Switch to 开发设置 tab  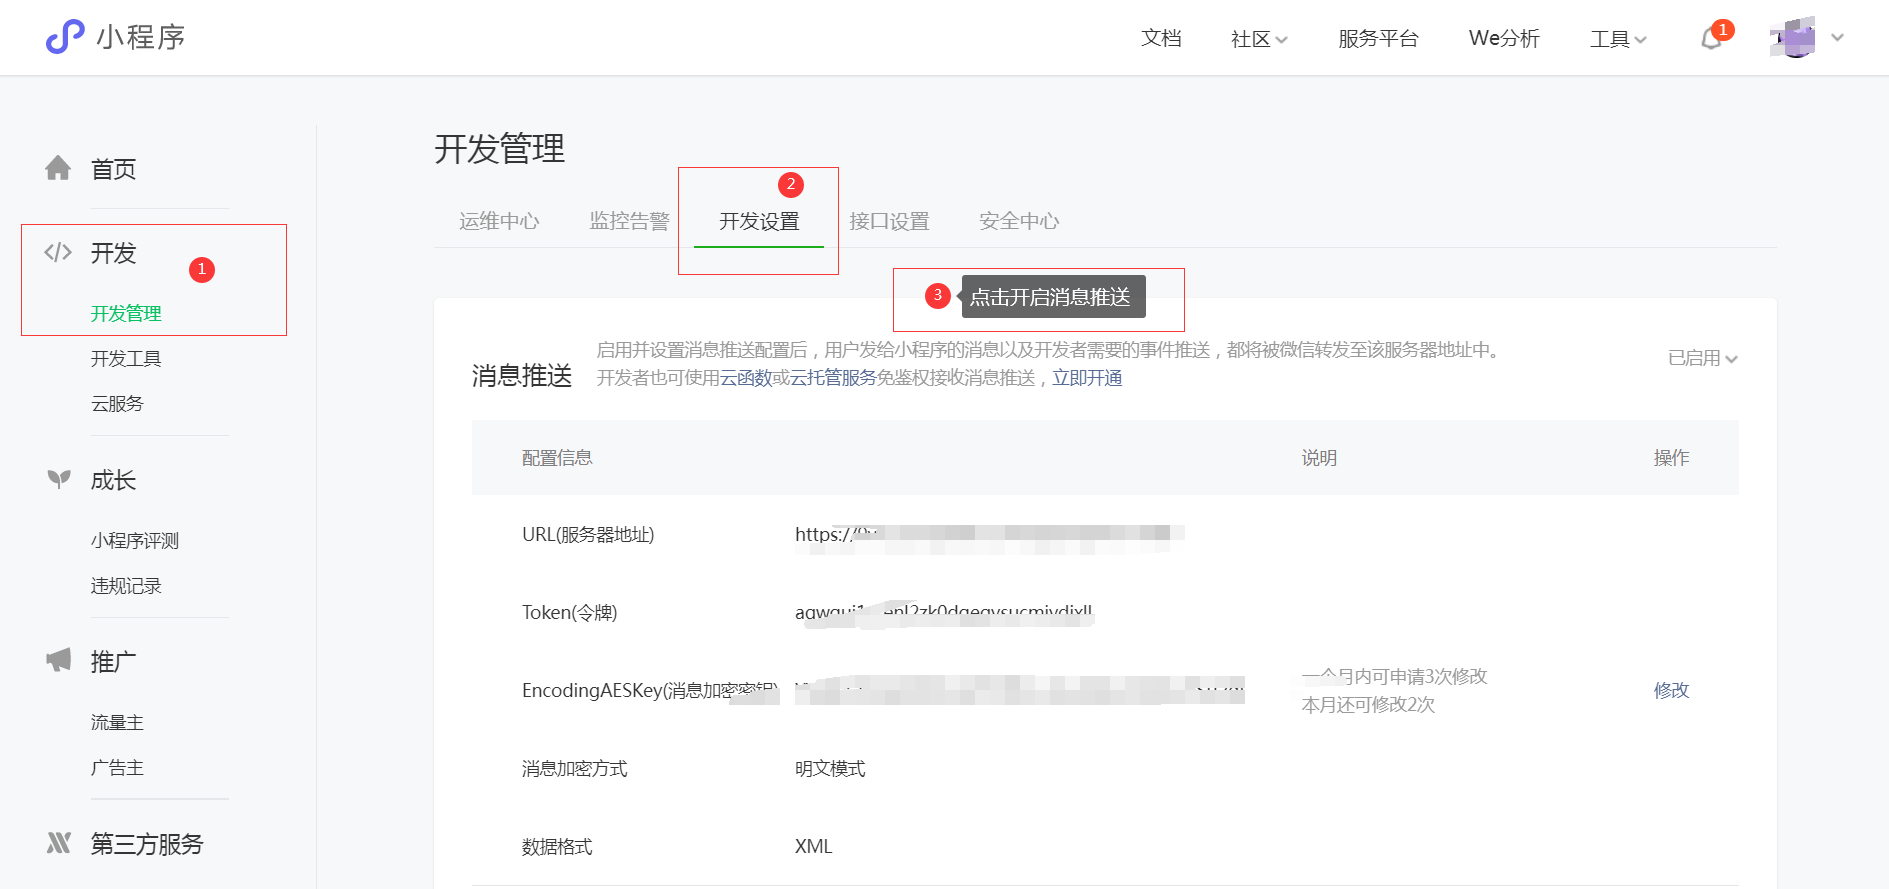coord(759,221)
